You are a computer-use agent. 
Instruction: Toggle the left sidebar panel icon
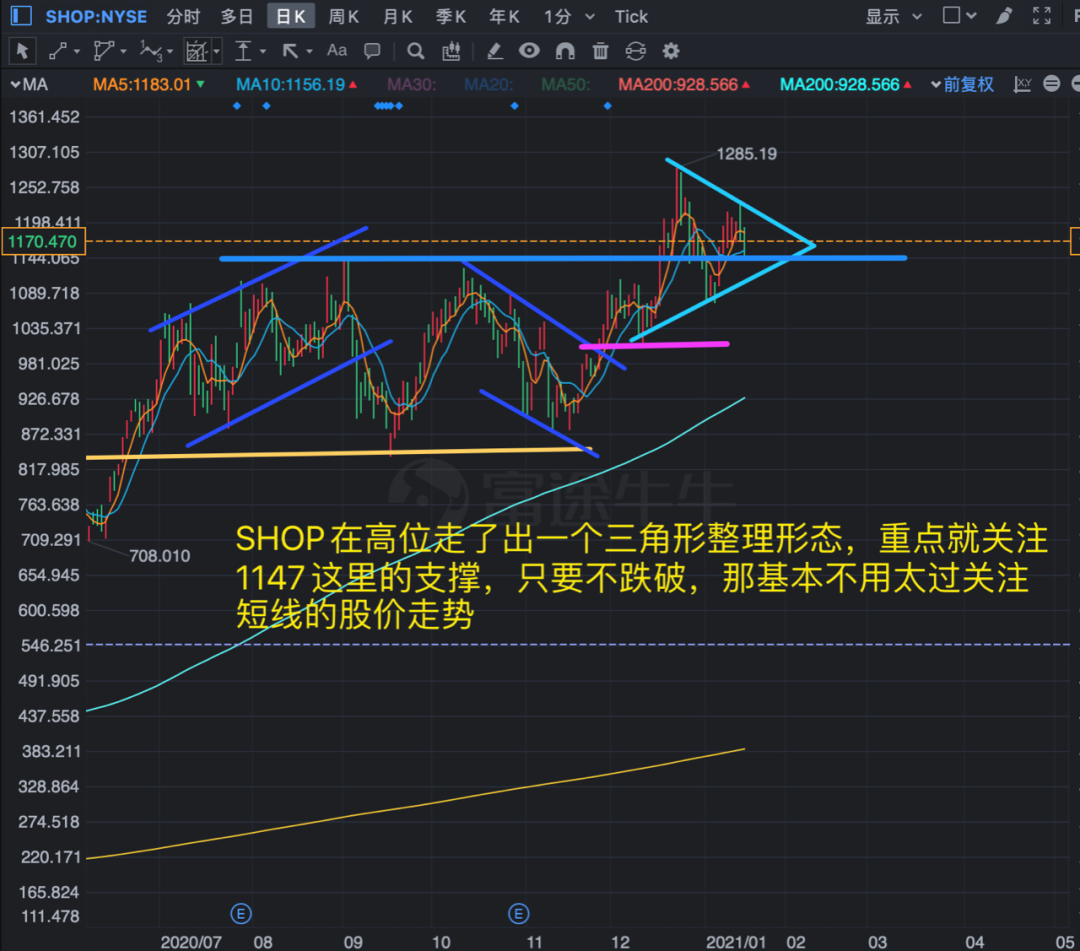click(x=21, y=16)
